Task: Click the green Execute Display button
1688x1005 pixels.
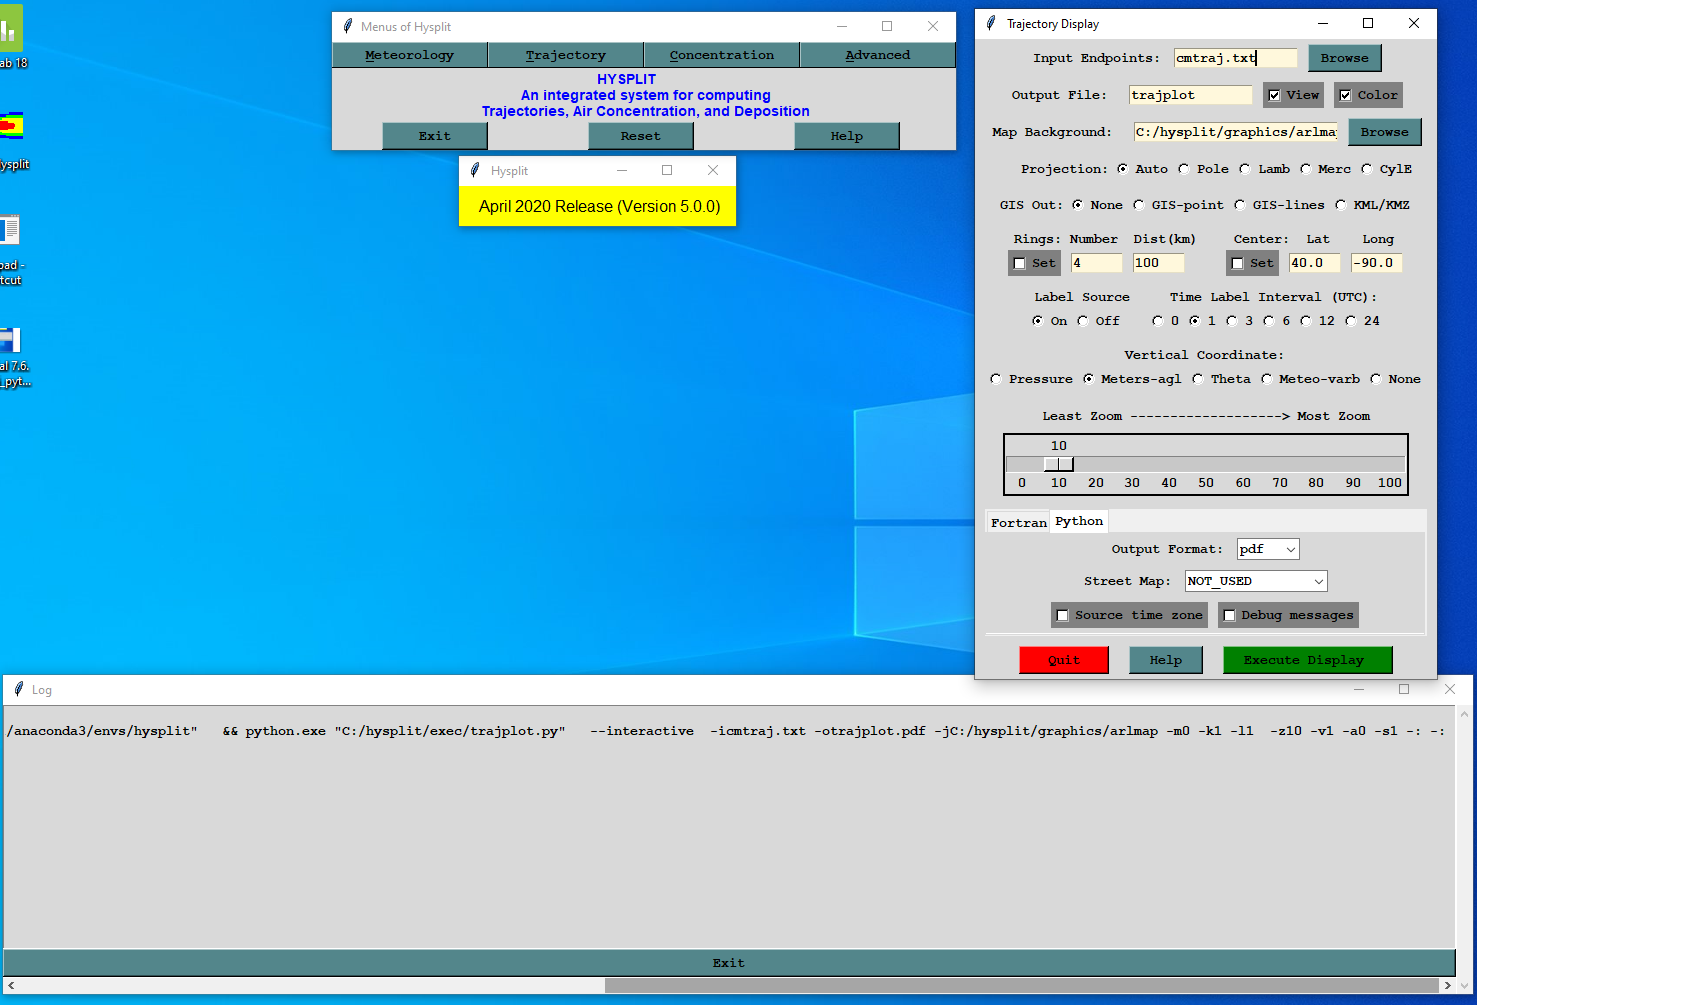Action: pyautogui.click(x=1307, y=660)
